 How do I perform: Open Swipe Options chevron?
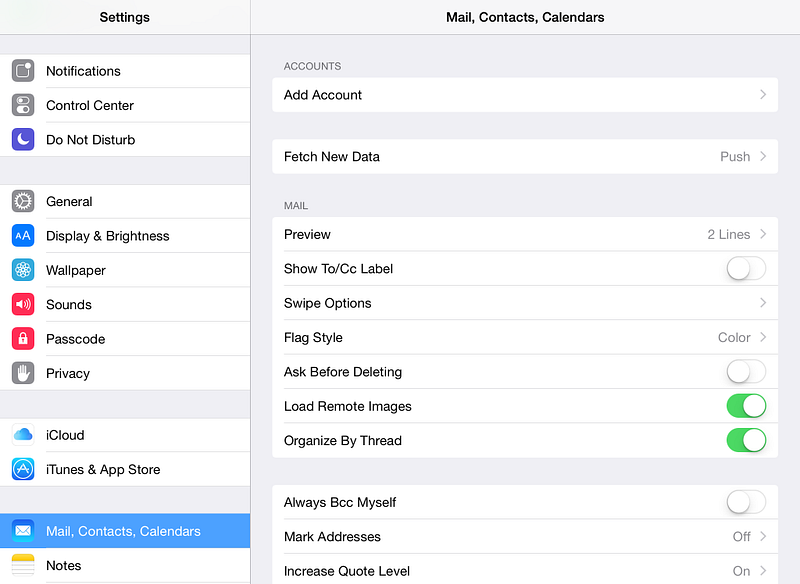pos(763,302)
